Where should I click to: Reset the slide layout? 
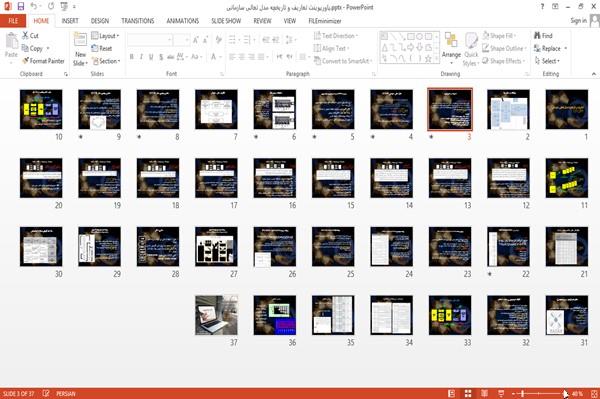[x=102, y=48]
